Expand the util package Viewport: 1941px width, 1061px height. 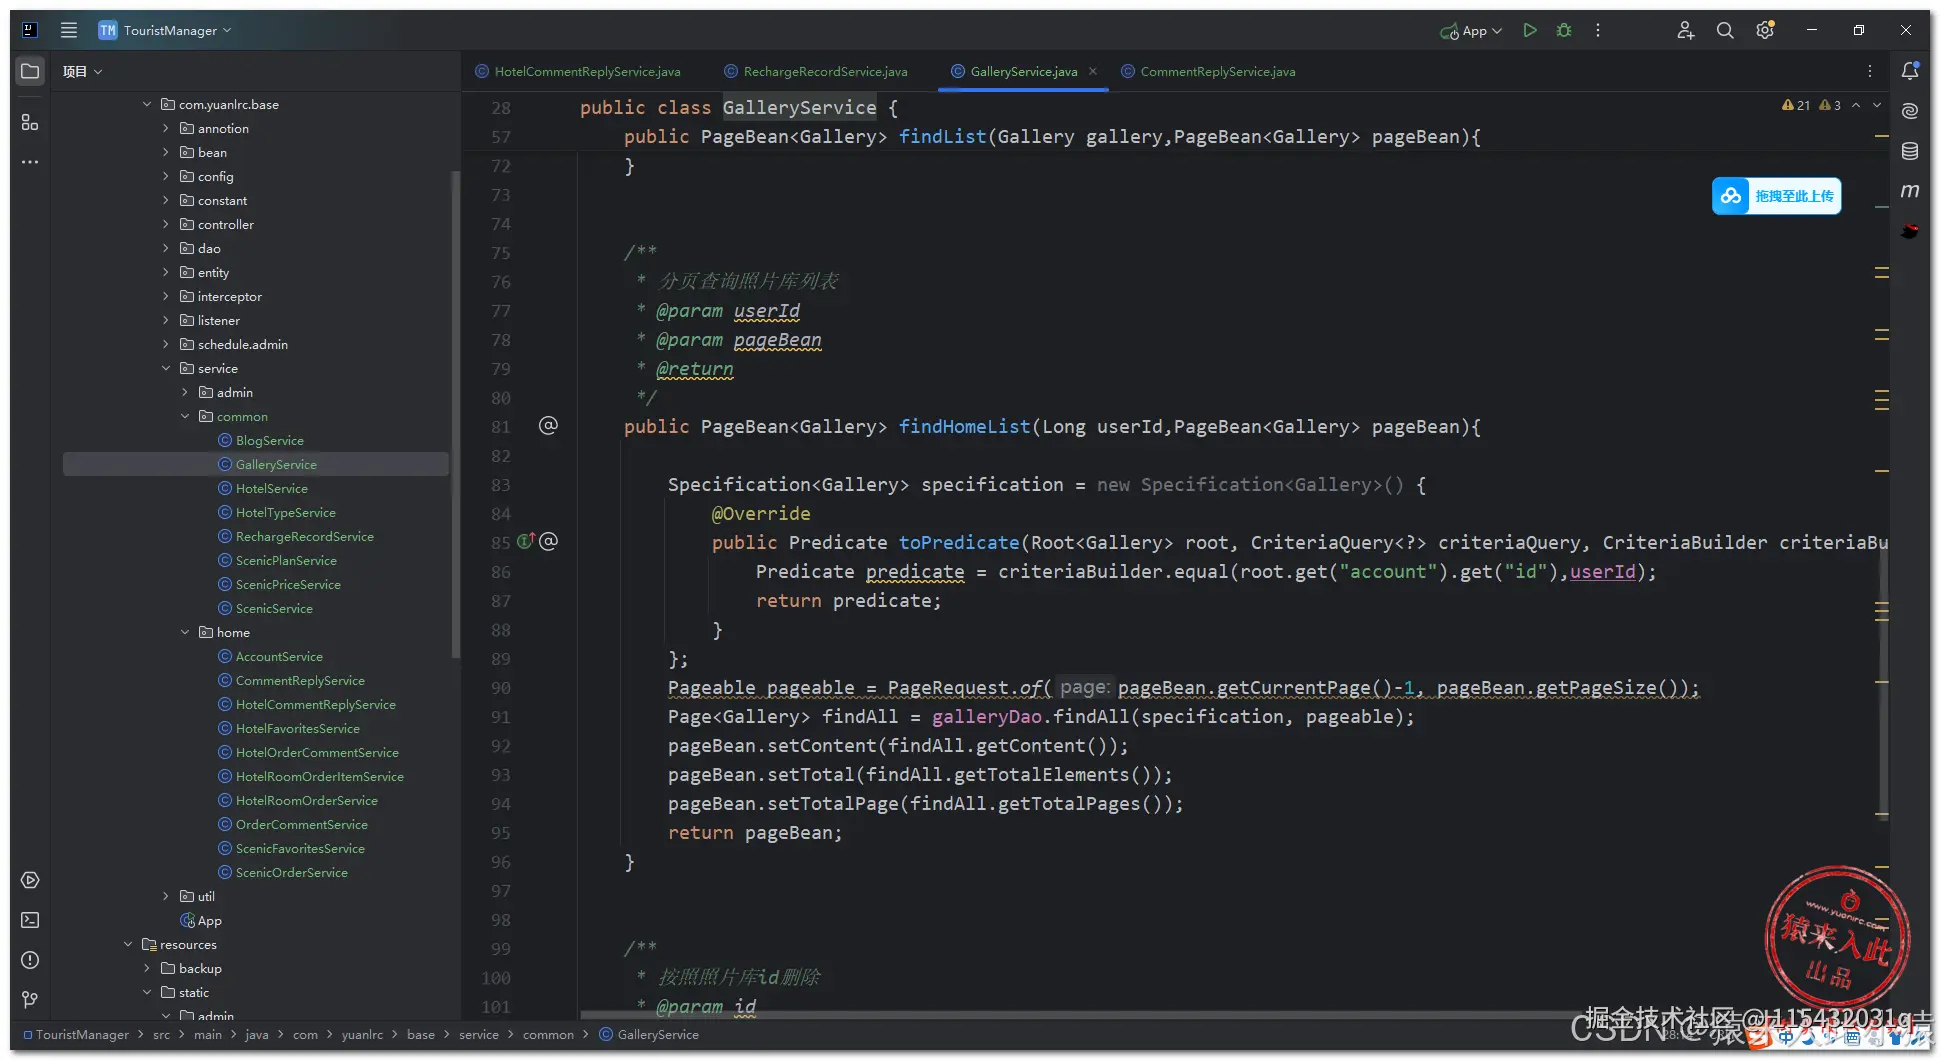pos(166,896)
